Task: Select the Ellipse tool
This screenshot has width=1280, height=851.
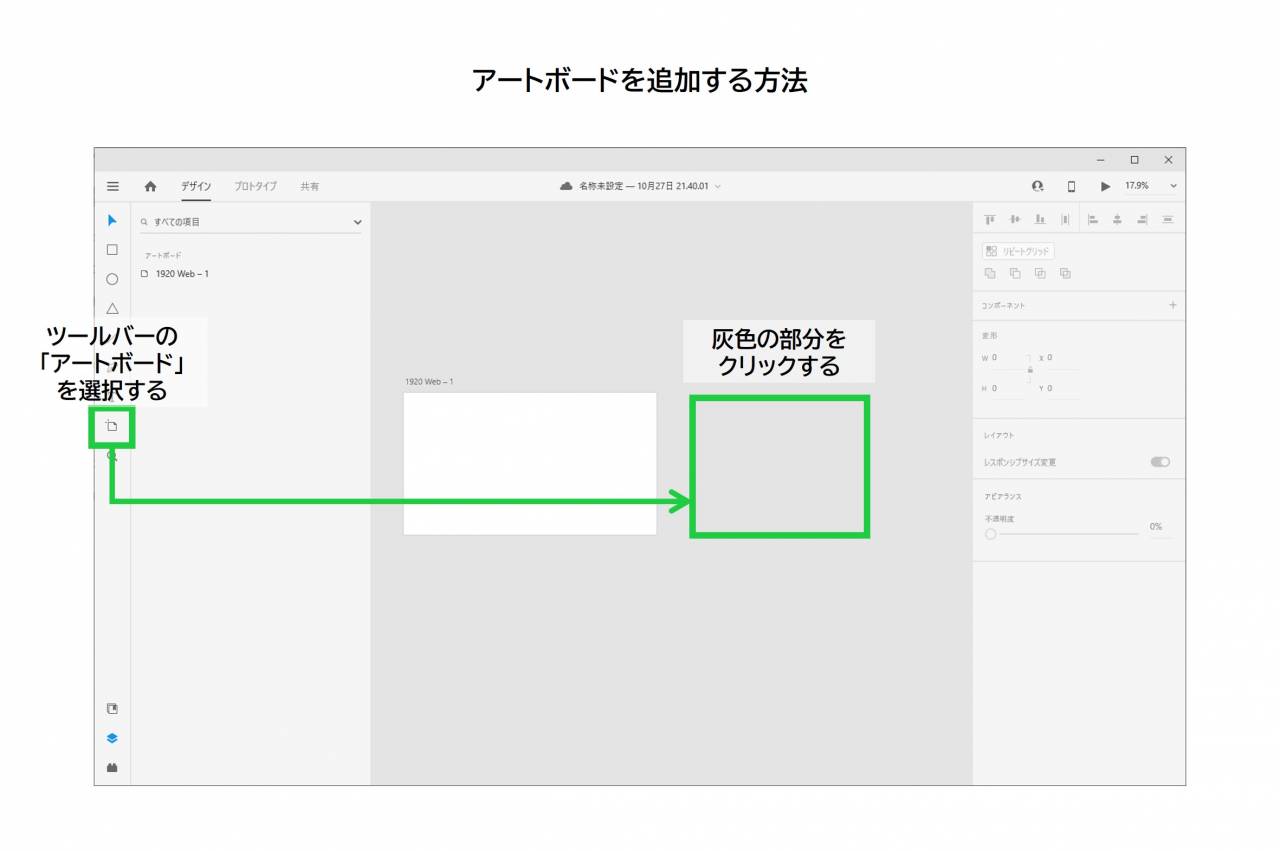Action: click(x=112, y=279)
